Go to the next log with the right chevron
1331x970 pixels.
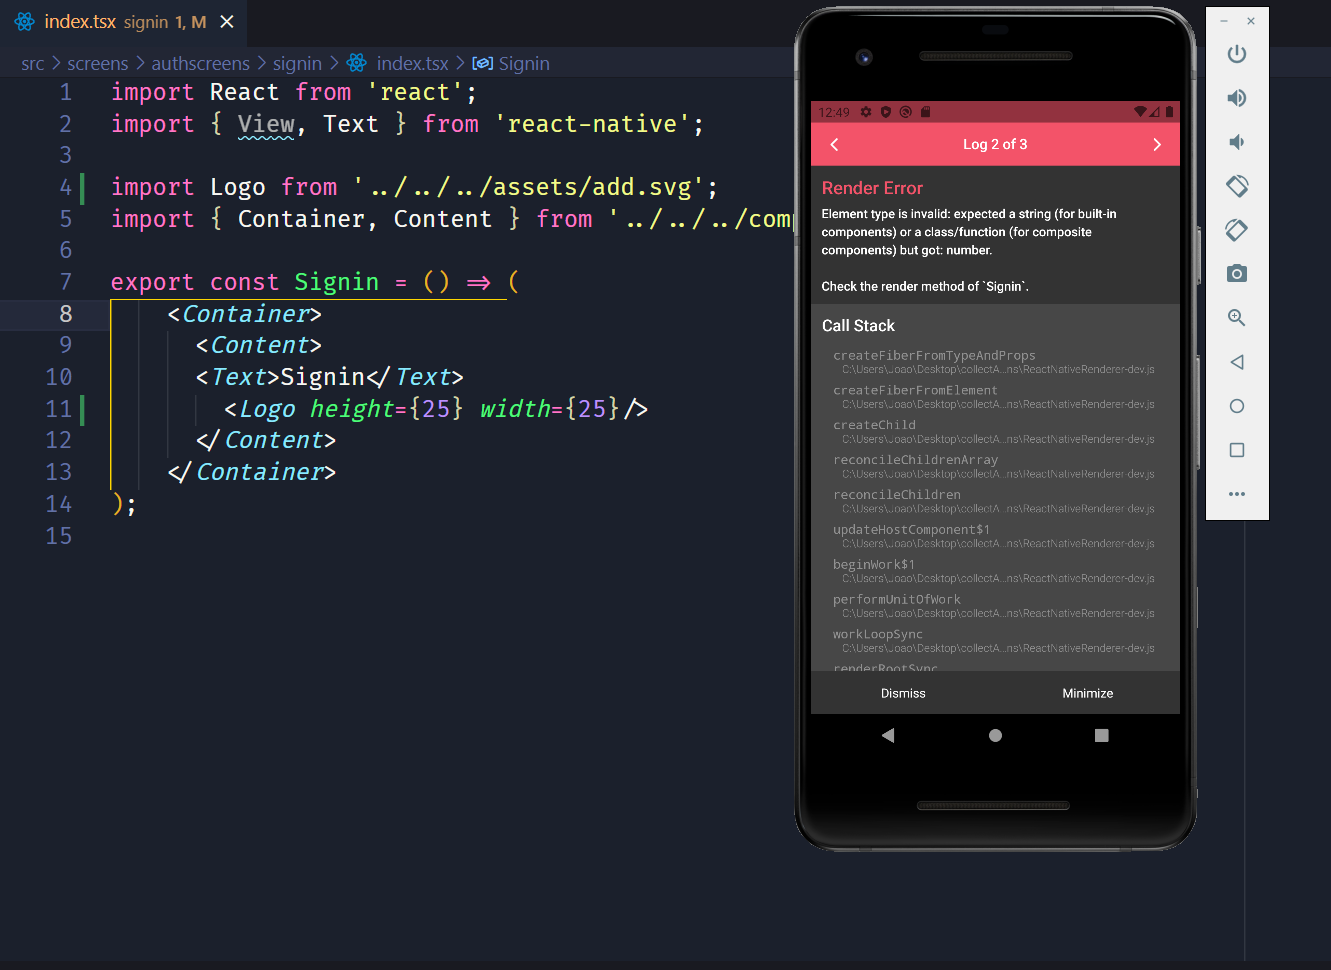(x=1157, y=145)
